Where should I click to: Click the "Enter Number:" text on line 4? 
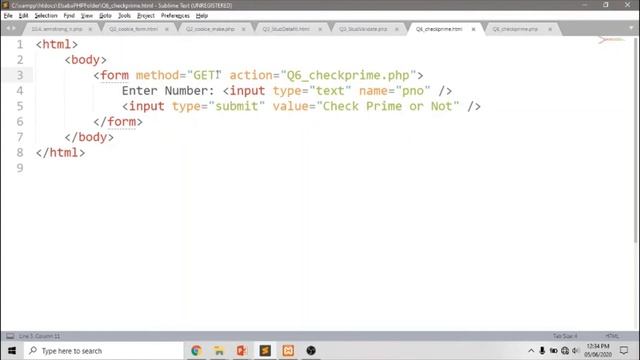pos(168,91)
